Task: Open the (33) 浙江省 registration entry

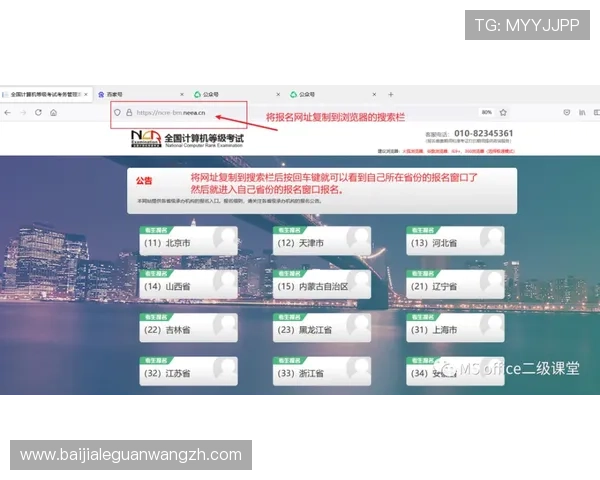Action: click(x=322, y=371)
